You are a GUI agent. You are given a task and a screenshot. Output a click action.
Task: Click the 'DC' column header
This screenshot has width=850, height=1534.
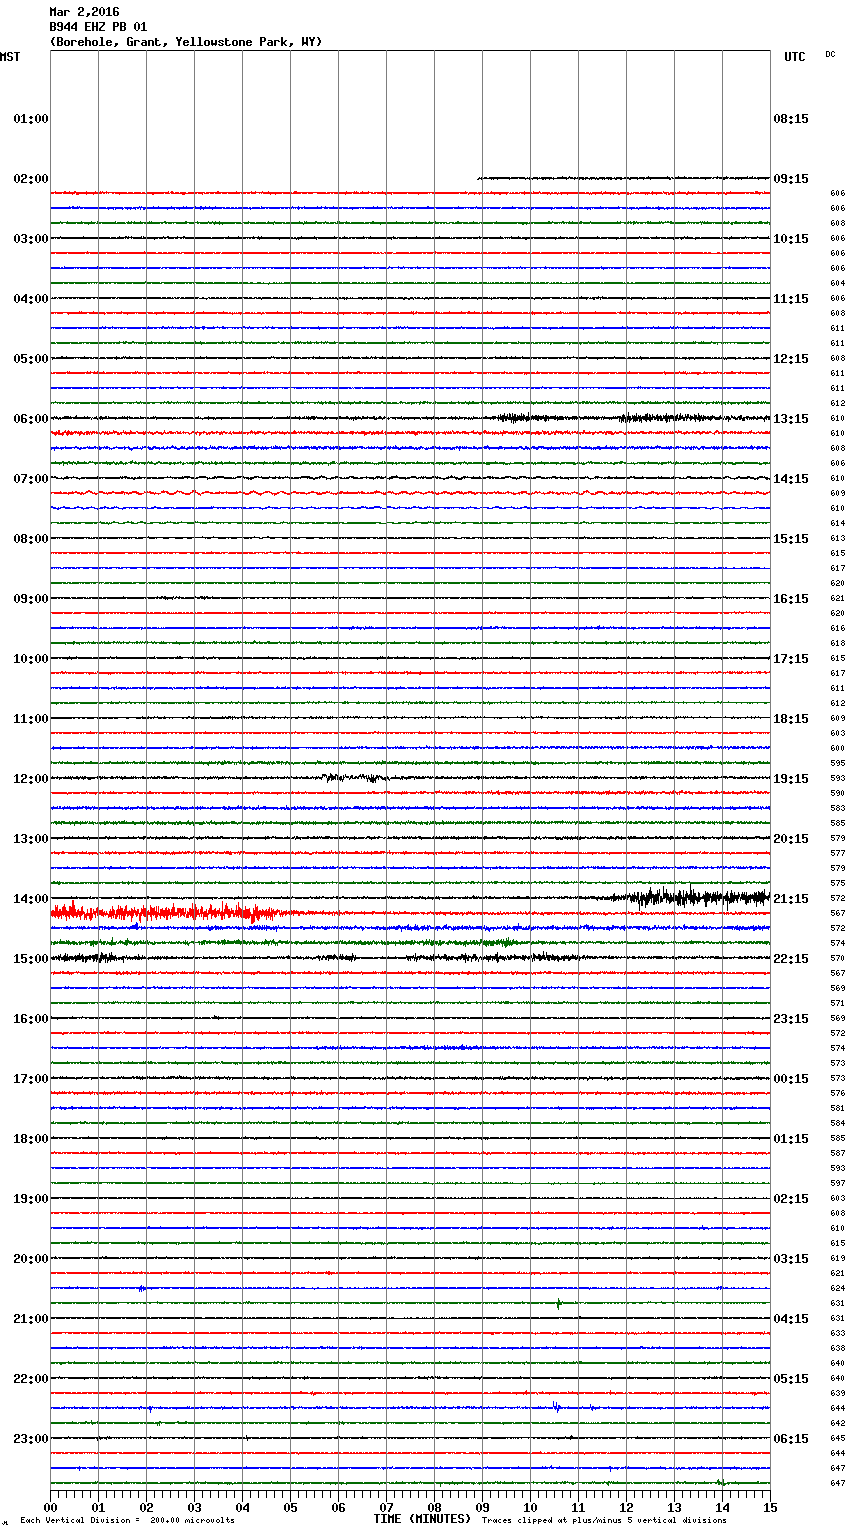click(830, 54)
